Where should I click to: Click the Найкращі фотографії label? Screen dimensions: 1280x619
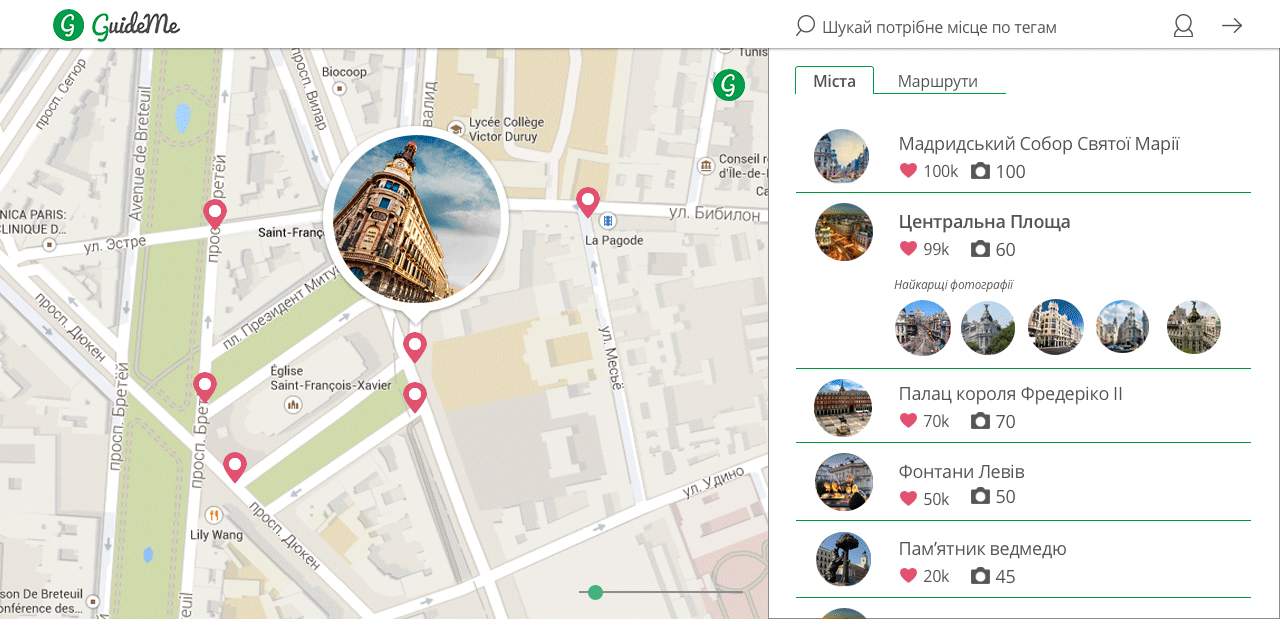[x=954, y=285]
